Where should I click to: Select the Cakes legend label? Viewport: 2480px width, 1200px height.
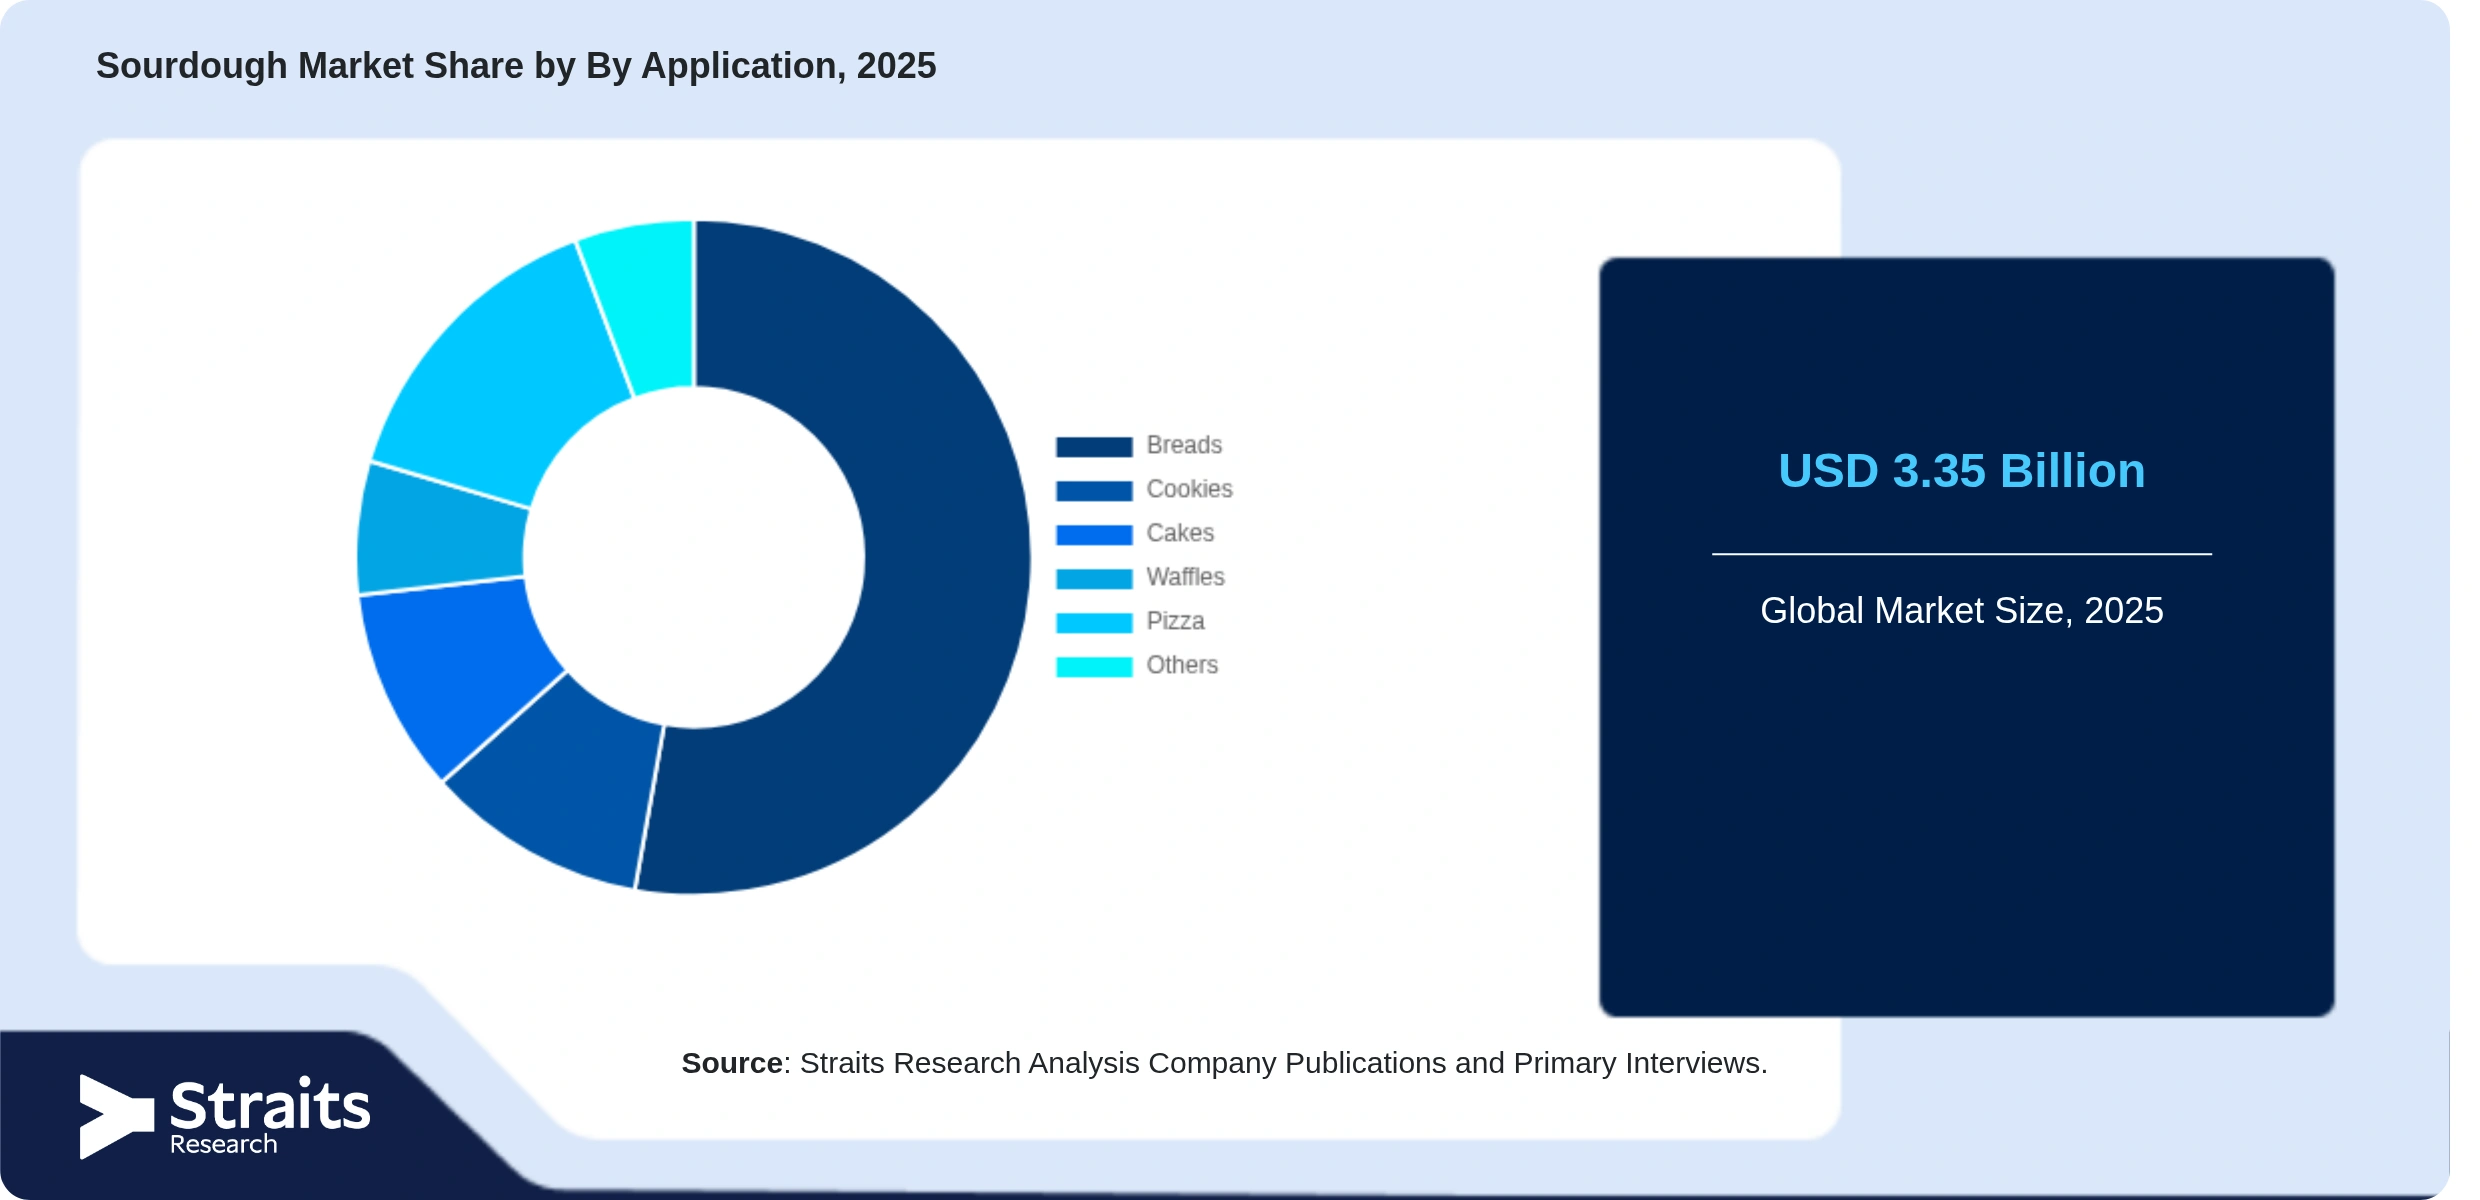(1180, 533)
